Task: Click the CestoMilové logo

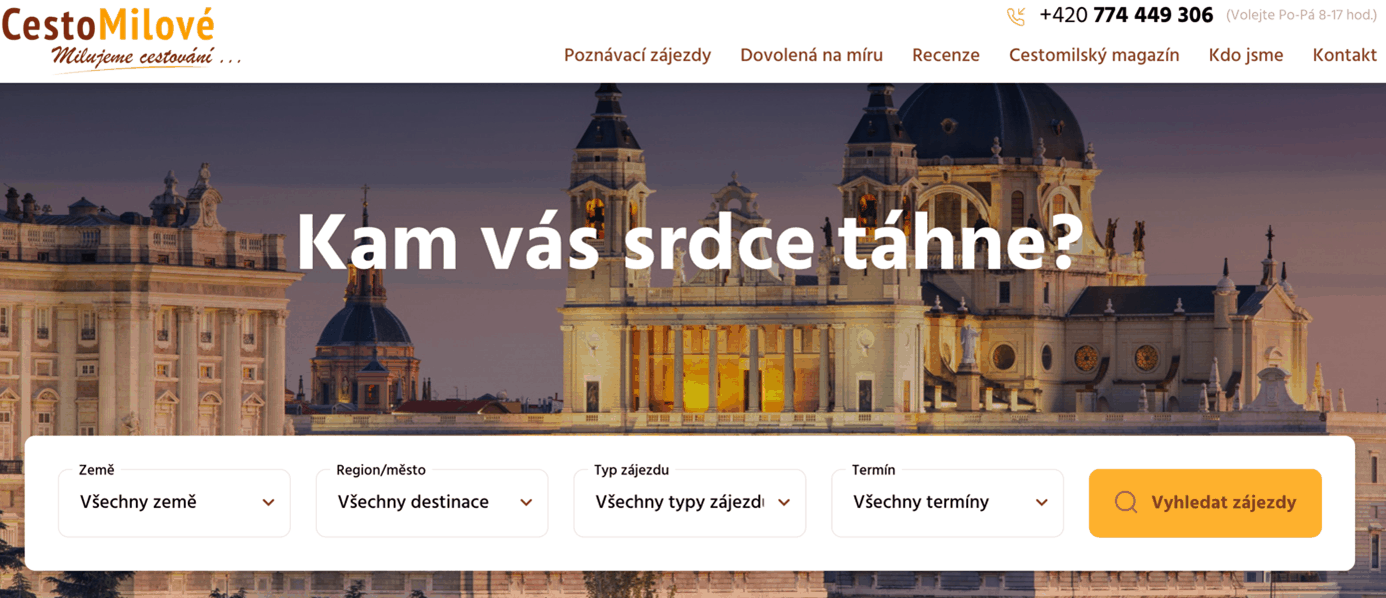Action: [121, 38]
